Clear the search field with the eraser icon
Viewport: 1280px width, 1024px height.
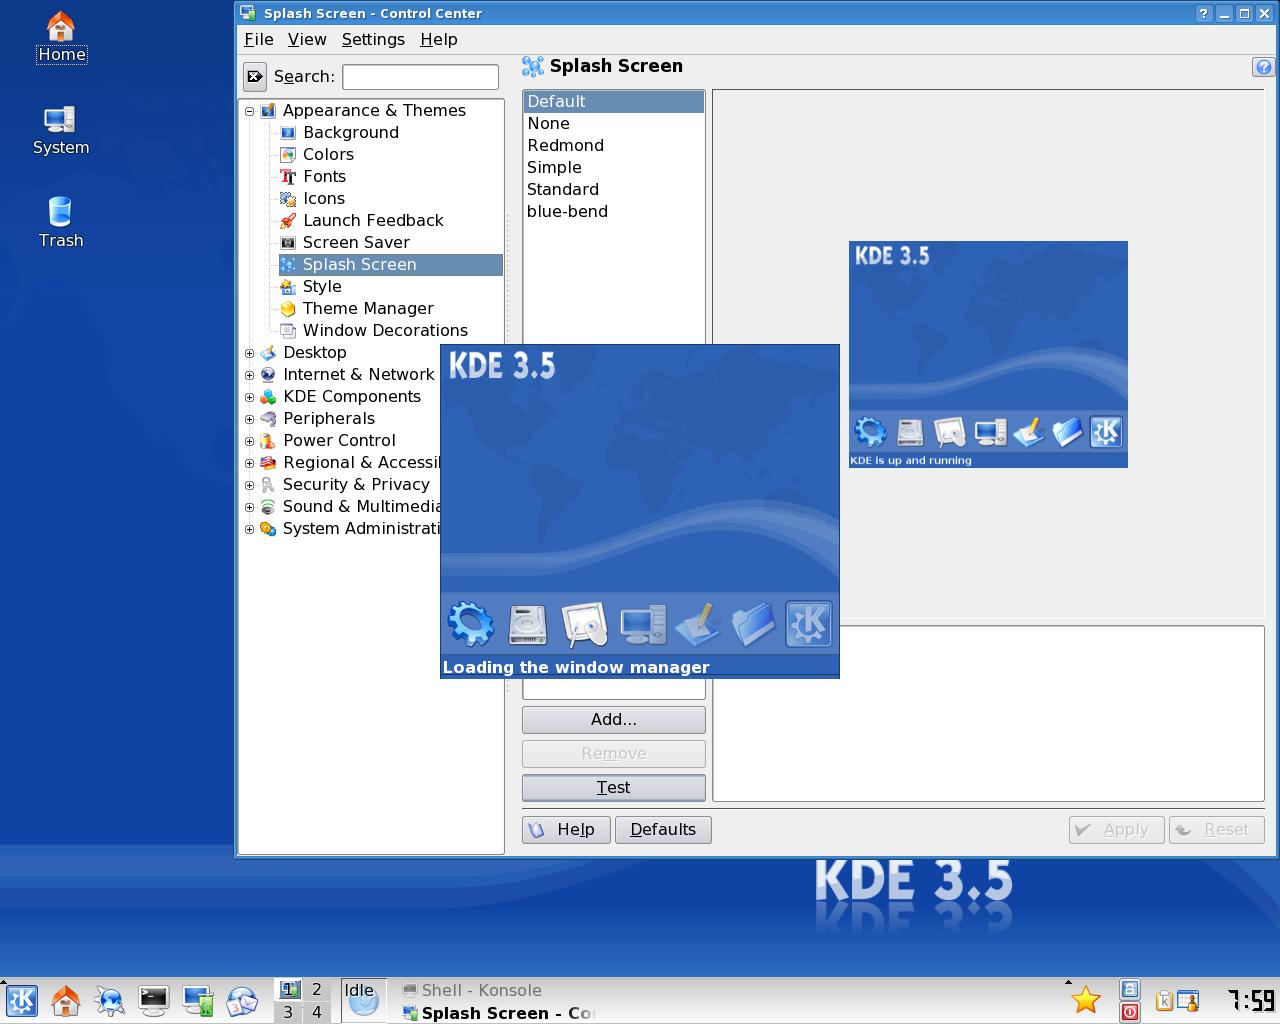[255, 76]
